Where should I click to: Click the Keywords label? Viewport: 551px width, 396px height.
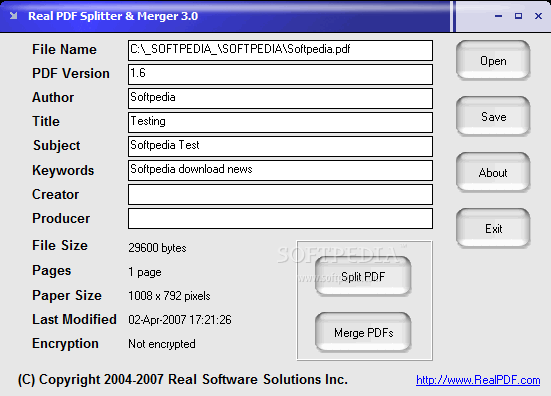[x=63, y=170]
